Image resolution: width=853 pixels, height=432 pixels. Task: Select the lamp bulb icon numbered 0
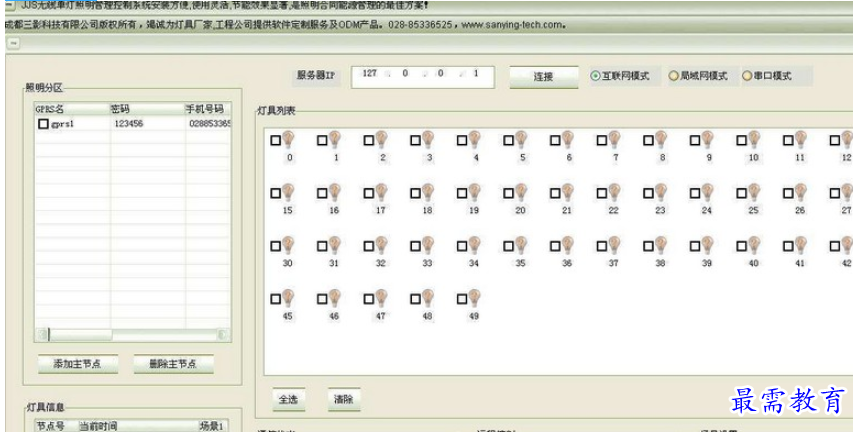tap(288, 139)
